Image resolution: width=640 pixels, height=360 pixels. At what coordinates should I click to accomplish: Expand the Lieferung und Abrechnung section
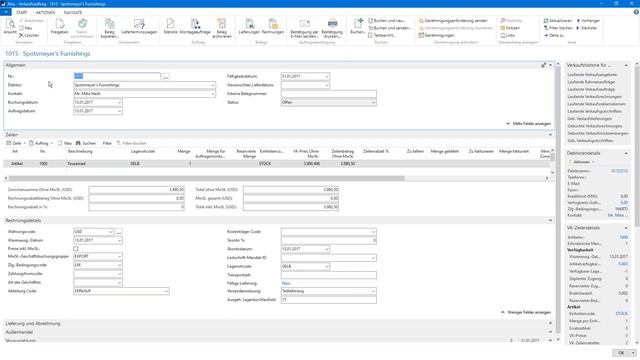278,323
